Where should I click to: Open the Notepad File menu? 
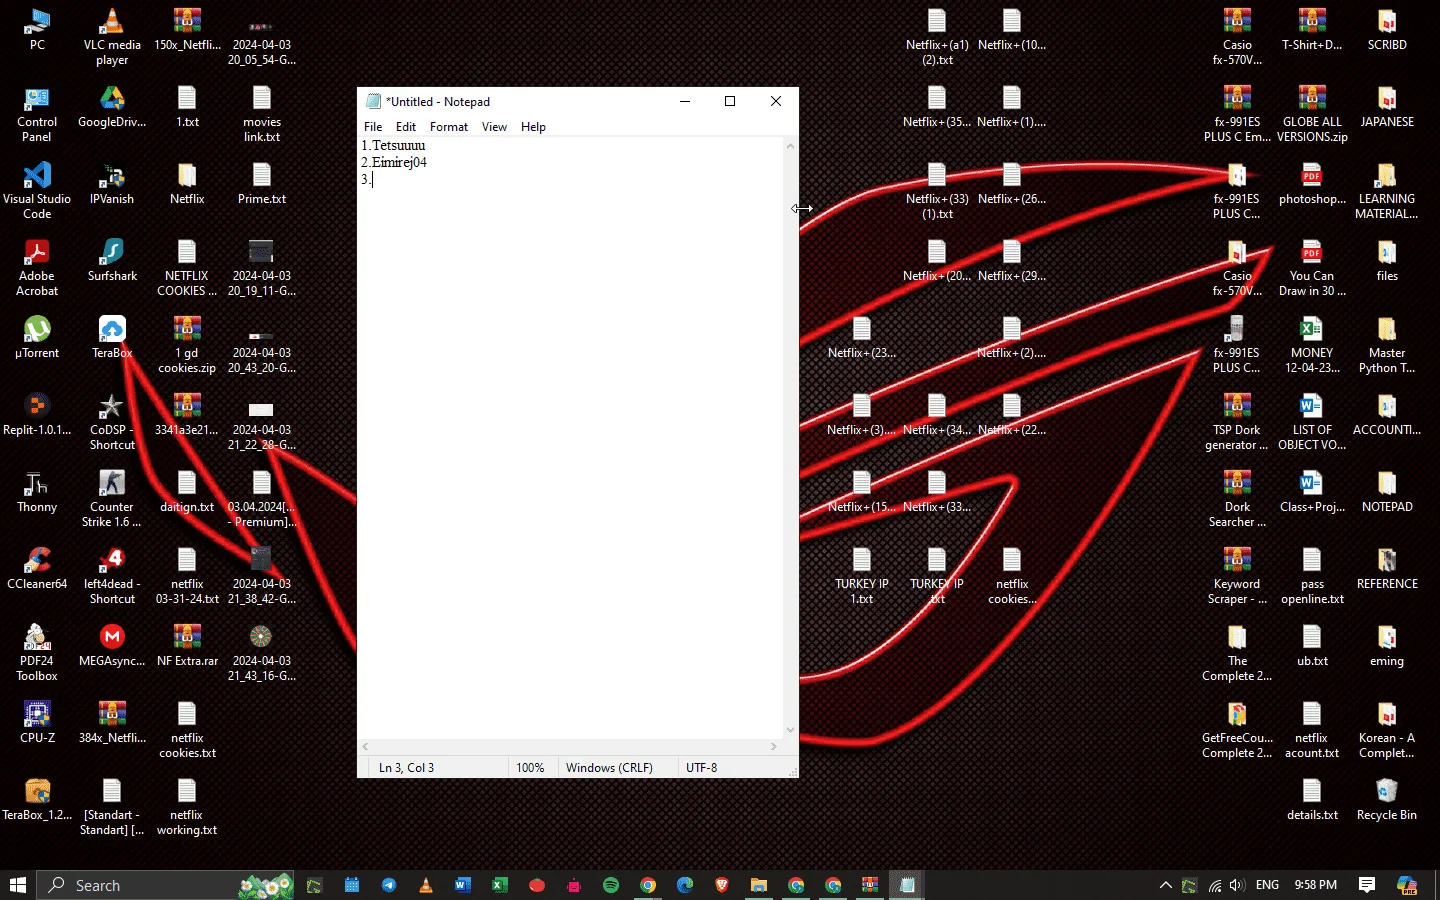tap(373, 127)
